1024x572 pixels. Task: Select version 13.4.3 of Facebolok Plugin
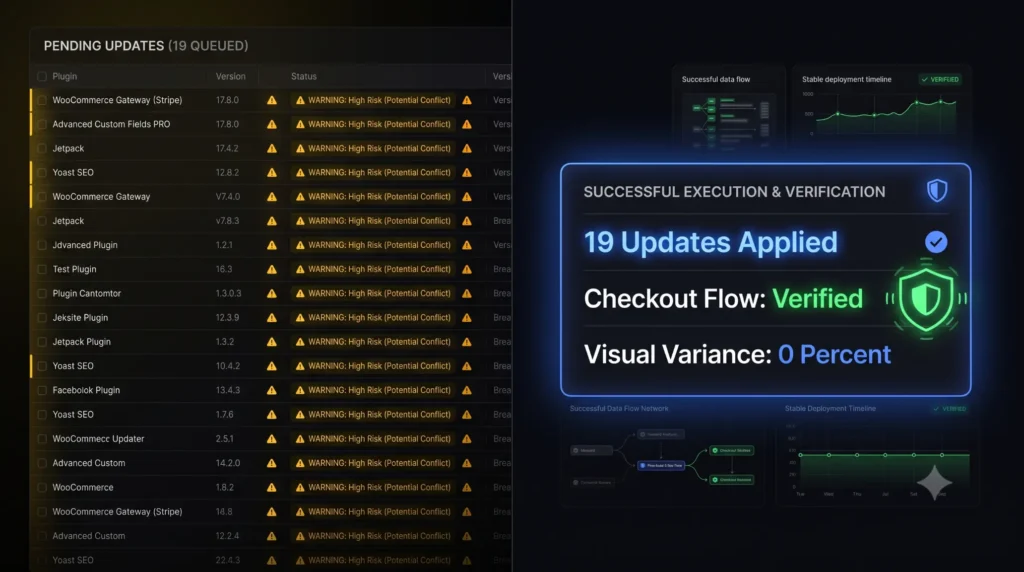228,390
